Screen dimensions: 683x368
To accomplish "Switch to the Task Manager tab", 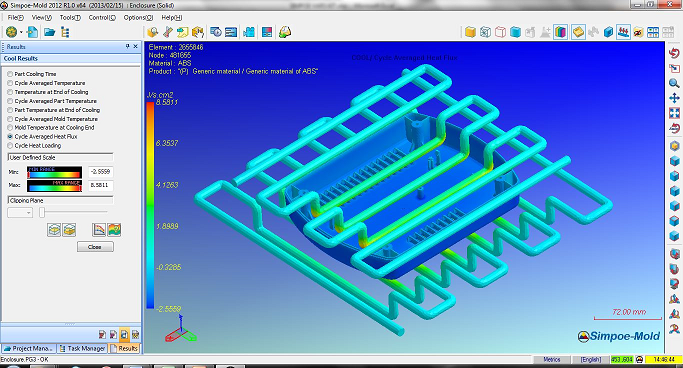I will pyautogui.click(x=82, y=348).
